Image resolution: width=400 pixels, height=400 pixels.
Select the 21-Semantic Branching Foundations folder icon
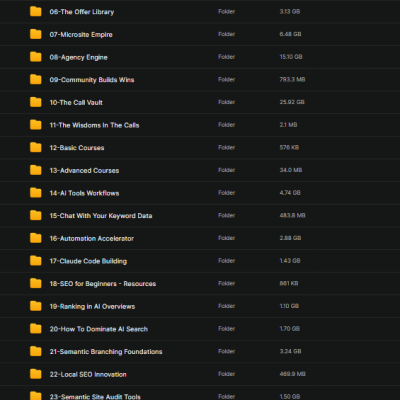(36, 352)
